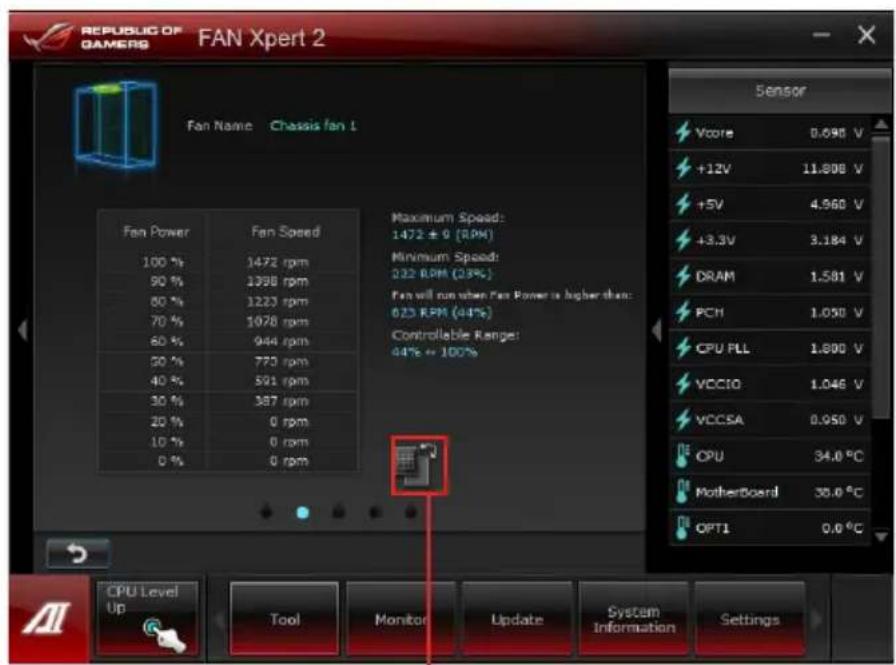Click the Fan Speed column header
This screenshot has width=896, height=665.
285,232
